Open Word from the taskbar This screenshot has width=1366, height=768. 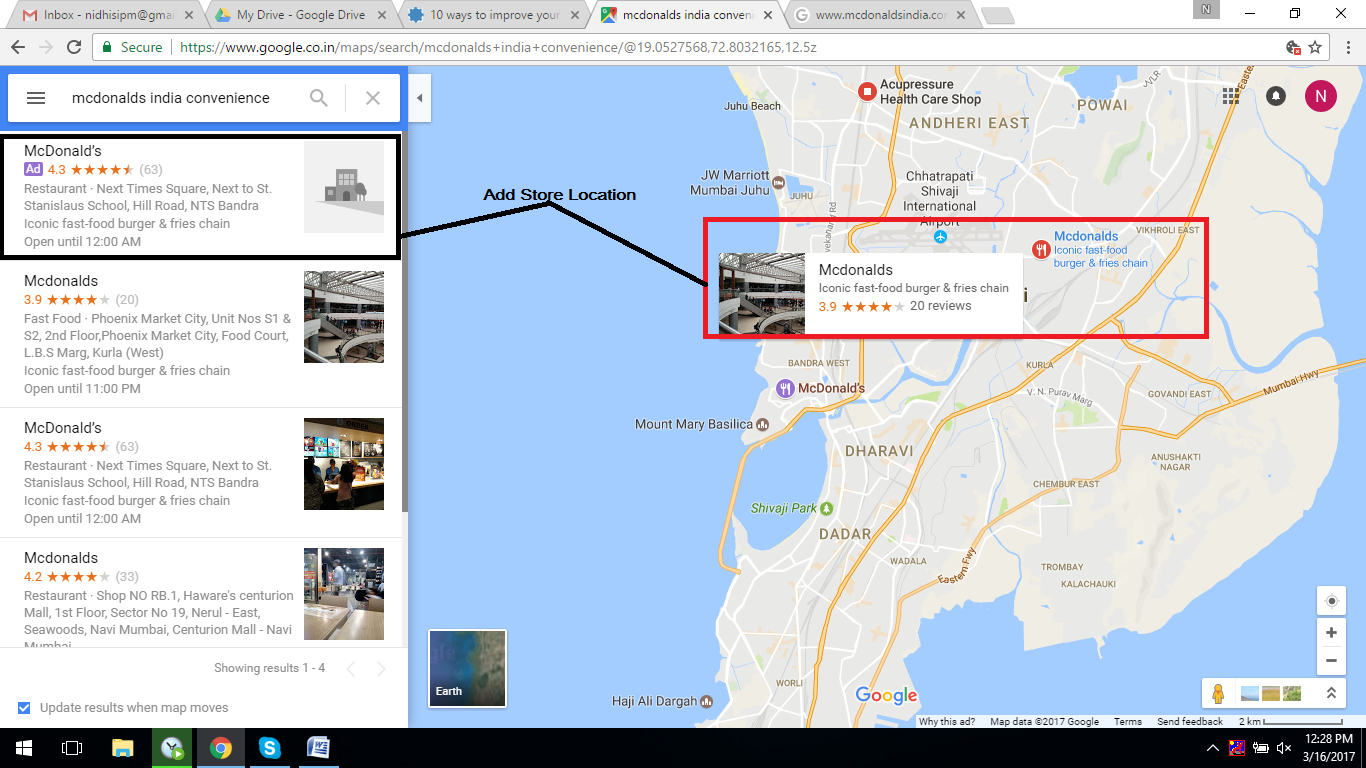pos(318,747)
